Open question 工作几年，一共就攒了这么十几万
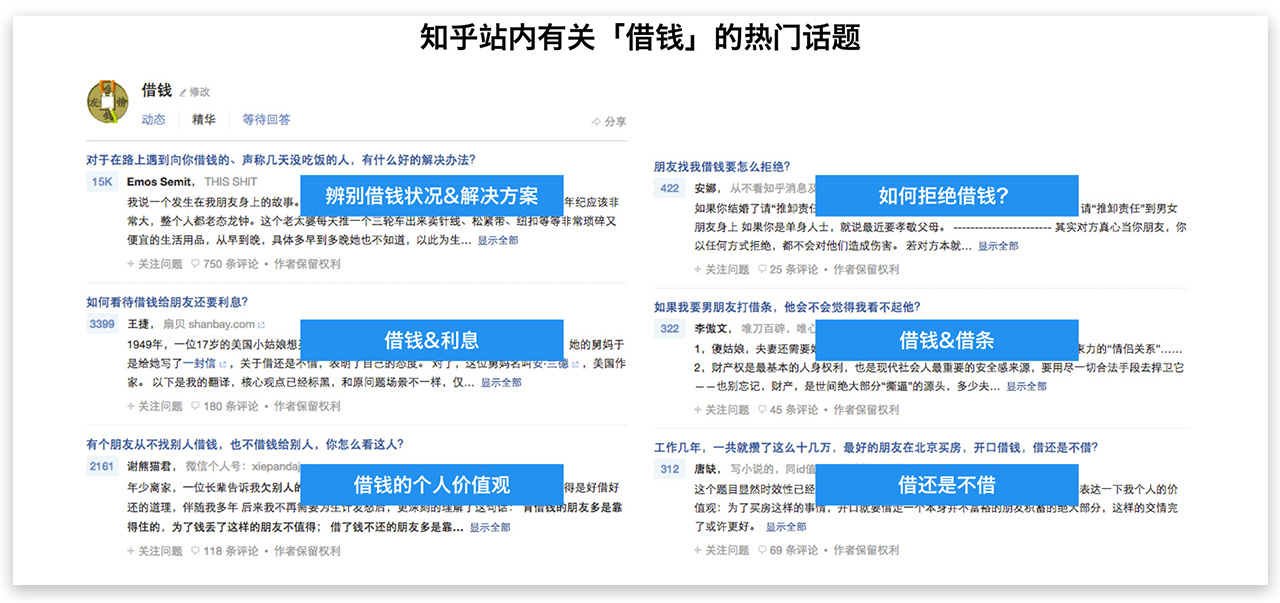1280x603 pixels. coord(876,448)
